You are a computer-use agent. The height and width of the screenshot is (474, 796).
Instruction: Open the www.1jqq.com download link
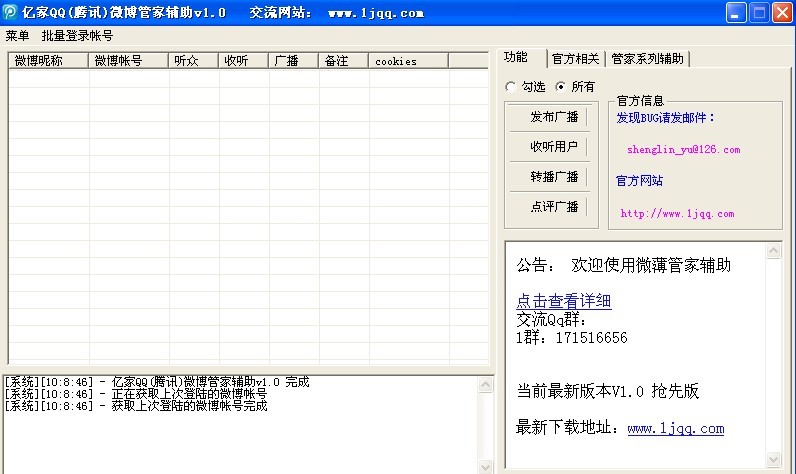(x=675, y=429)
